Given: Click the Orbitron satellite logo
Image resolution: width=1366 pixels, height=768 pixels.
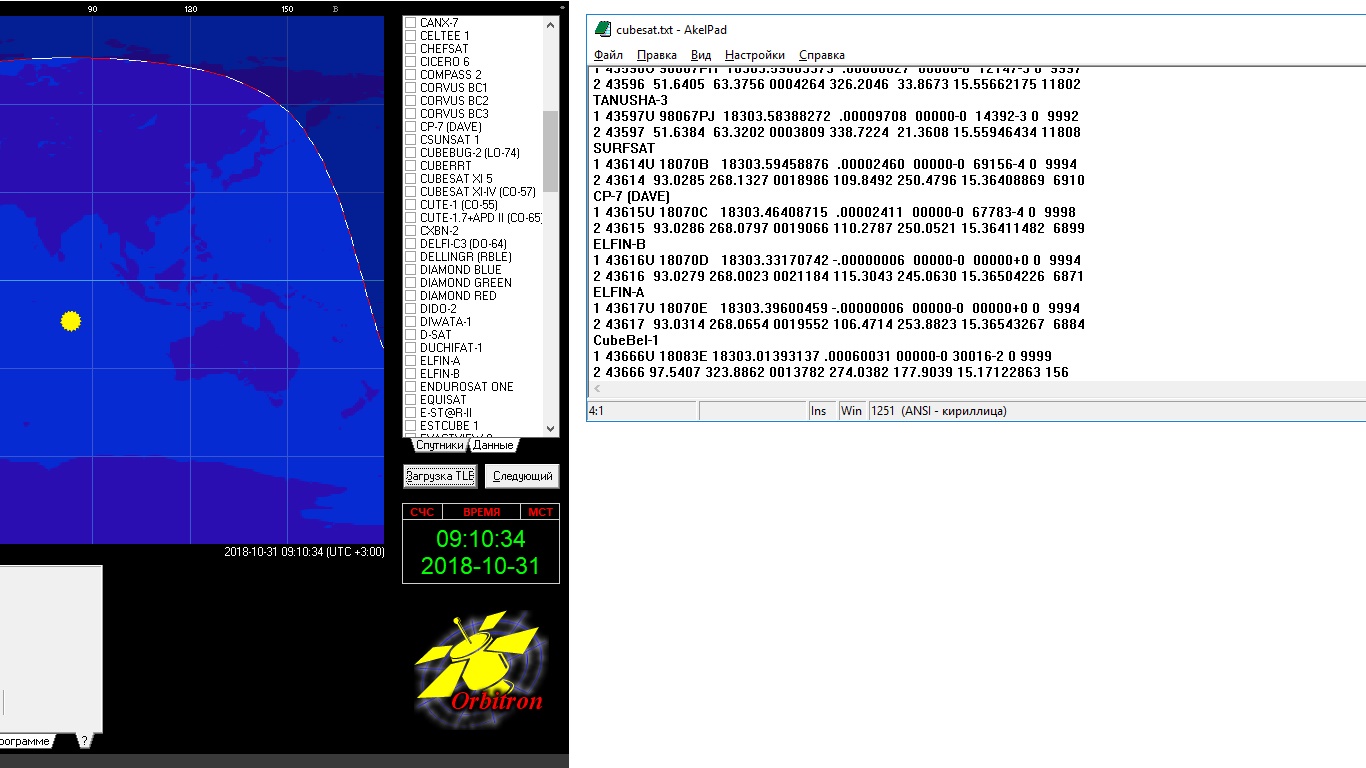Looking at the screenshot, I should tap(480, 662).
